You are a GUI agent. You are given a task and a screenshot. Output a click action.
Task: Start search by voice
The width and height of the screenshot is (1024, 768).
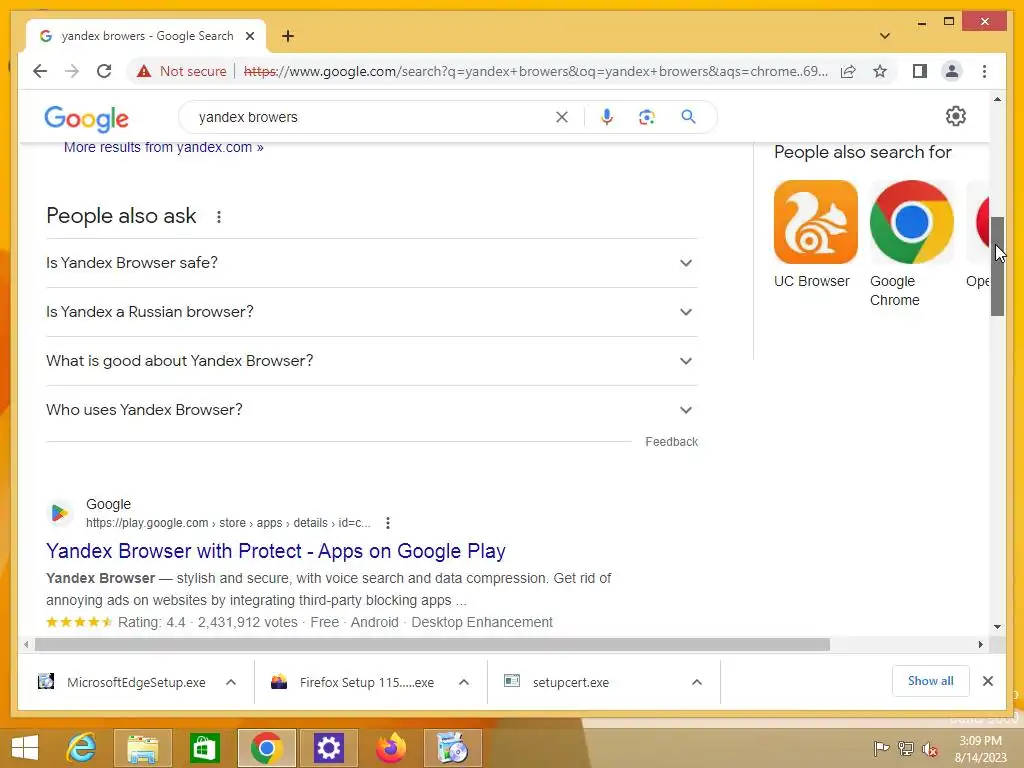[607, 117]
